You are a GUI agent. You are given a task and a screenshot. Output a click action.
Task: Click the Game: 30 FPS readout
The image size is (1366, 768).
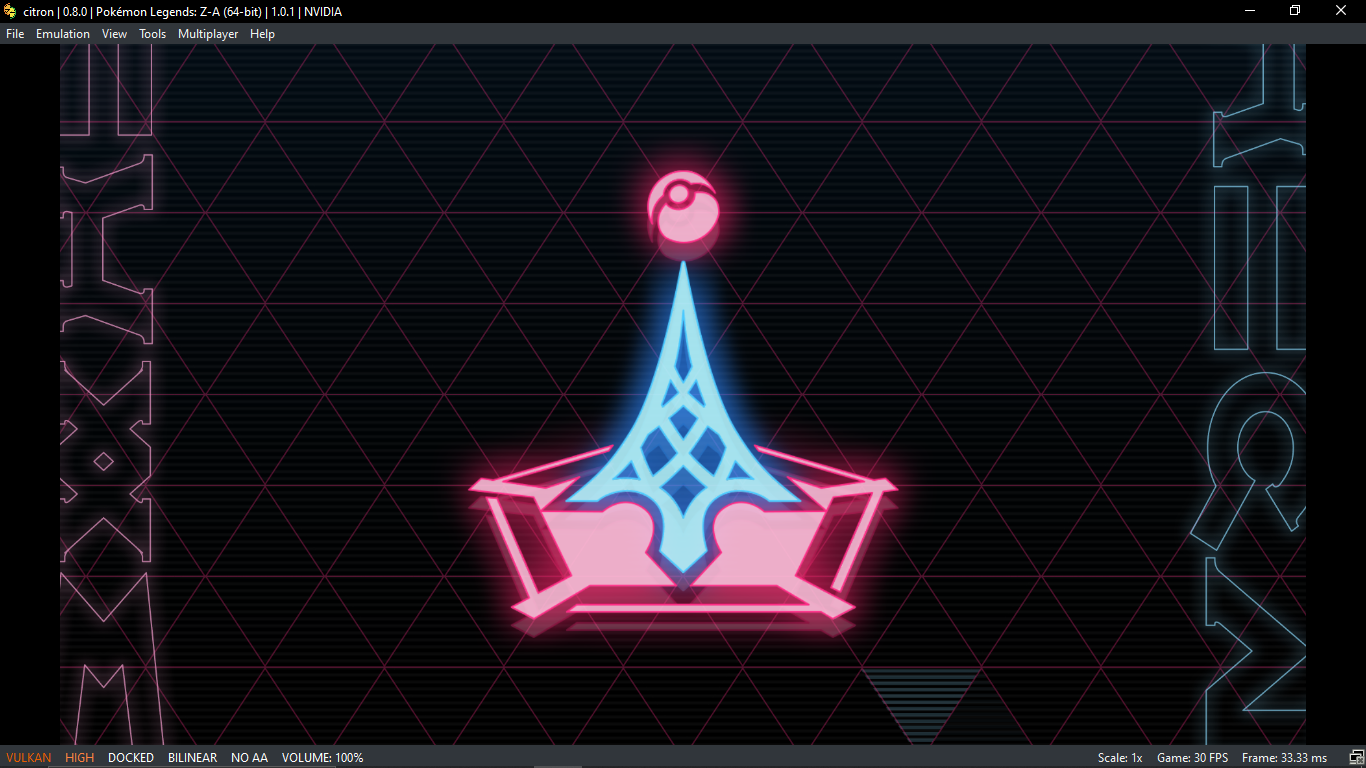click(1193, 758)
